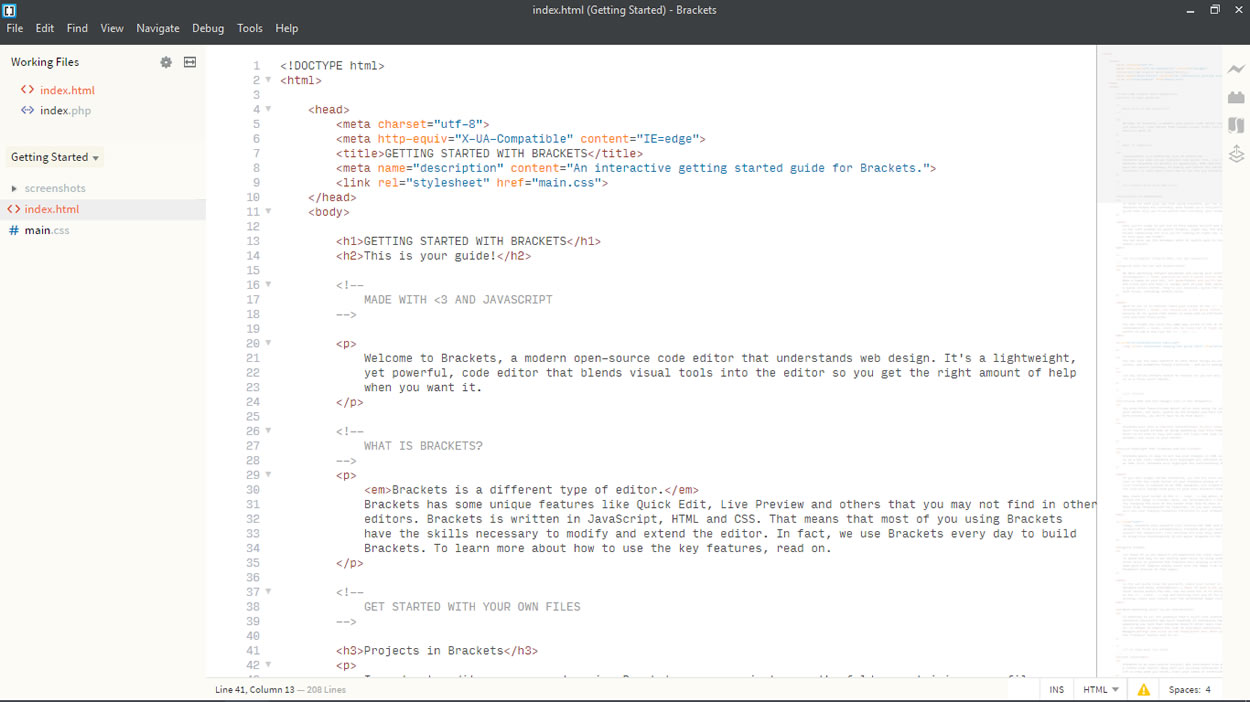Open the Navigate menu
The height and width of the screenshot is (702, 1250).
(158, 28)
